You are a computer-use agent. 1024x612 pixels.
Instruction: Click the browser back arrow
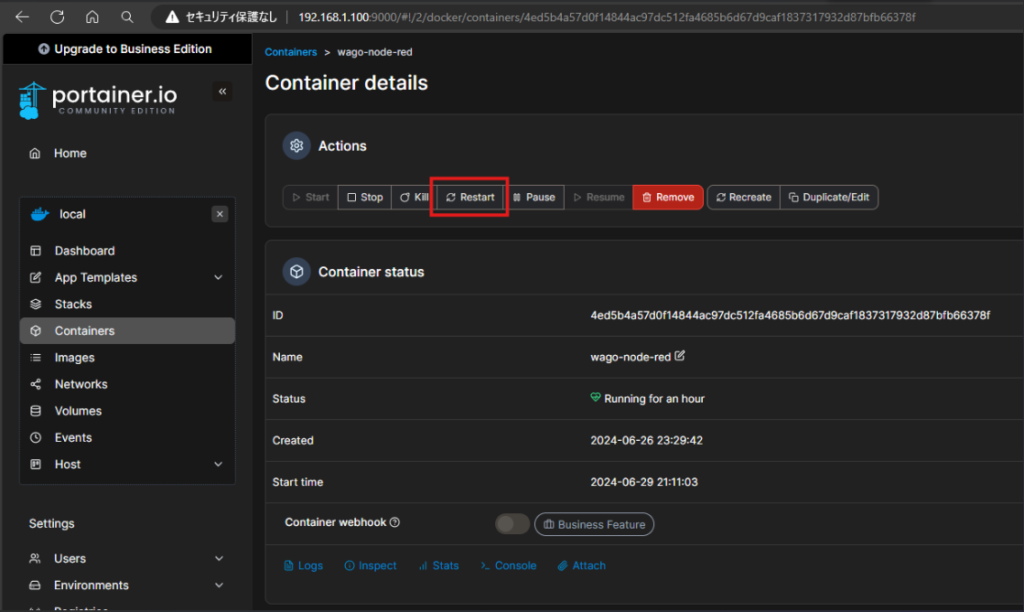pyautogui.click(x=22, y=17)
